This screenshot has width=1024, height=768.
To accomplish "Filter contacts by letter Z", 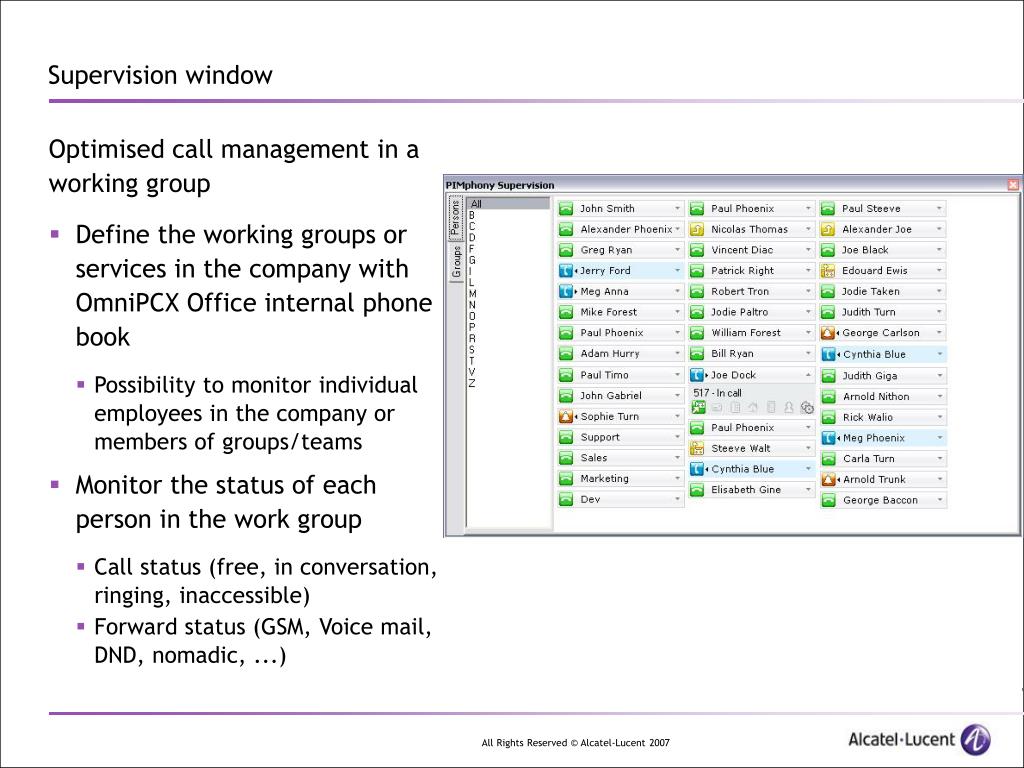I will tap(472, 383).
